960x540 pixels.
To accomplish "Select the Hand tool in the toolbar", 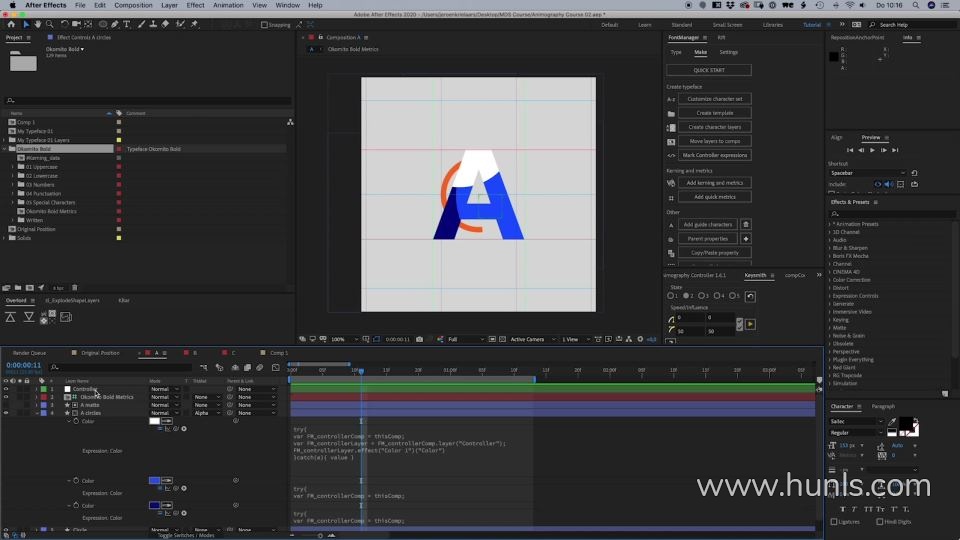I will 37,24.
